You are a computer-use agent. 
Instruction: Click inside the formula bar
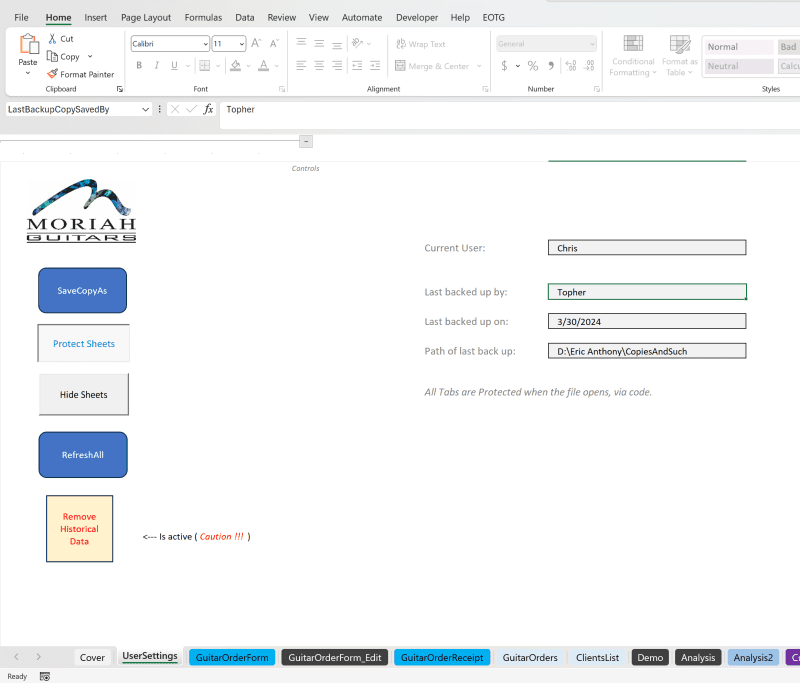(x=400, y=109)
